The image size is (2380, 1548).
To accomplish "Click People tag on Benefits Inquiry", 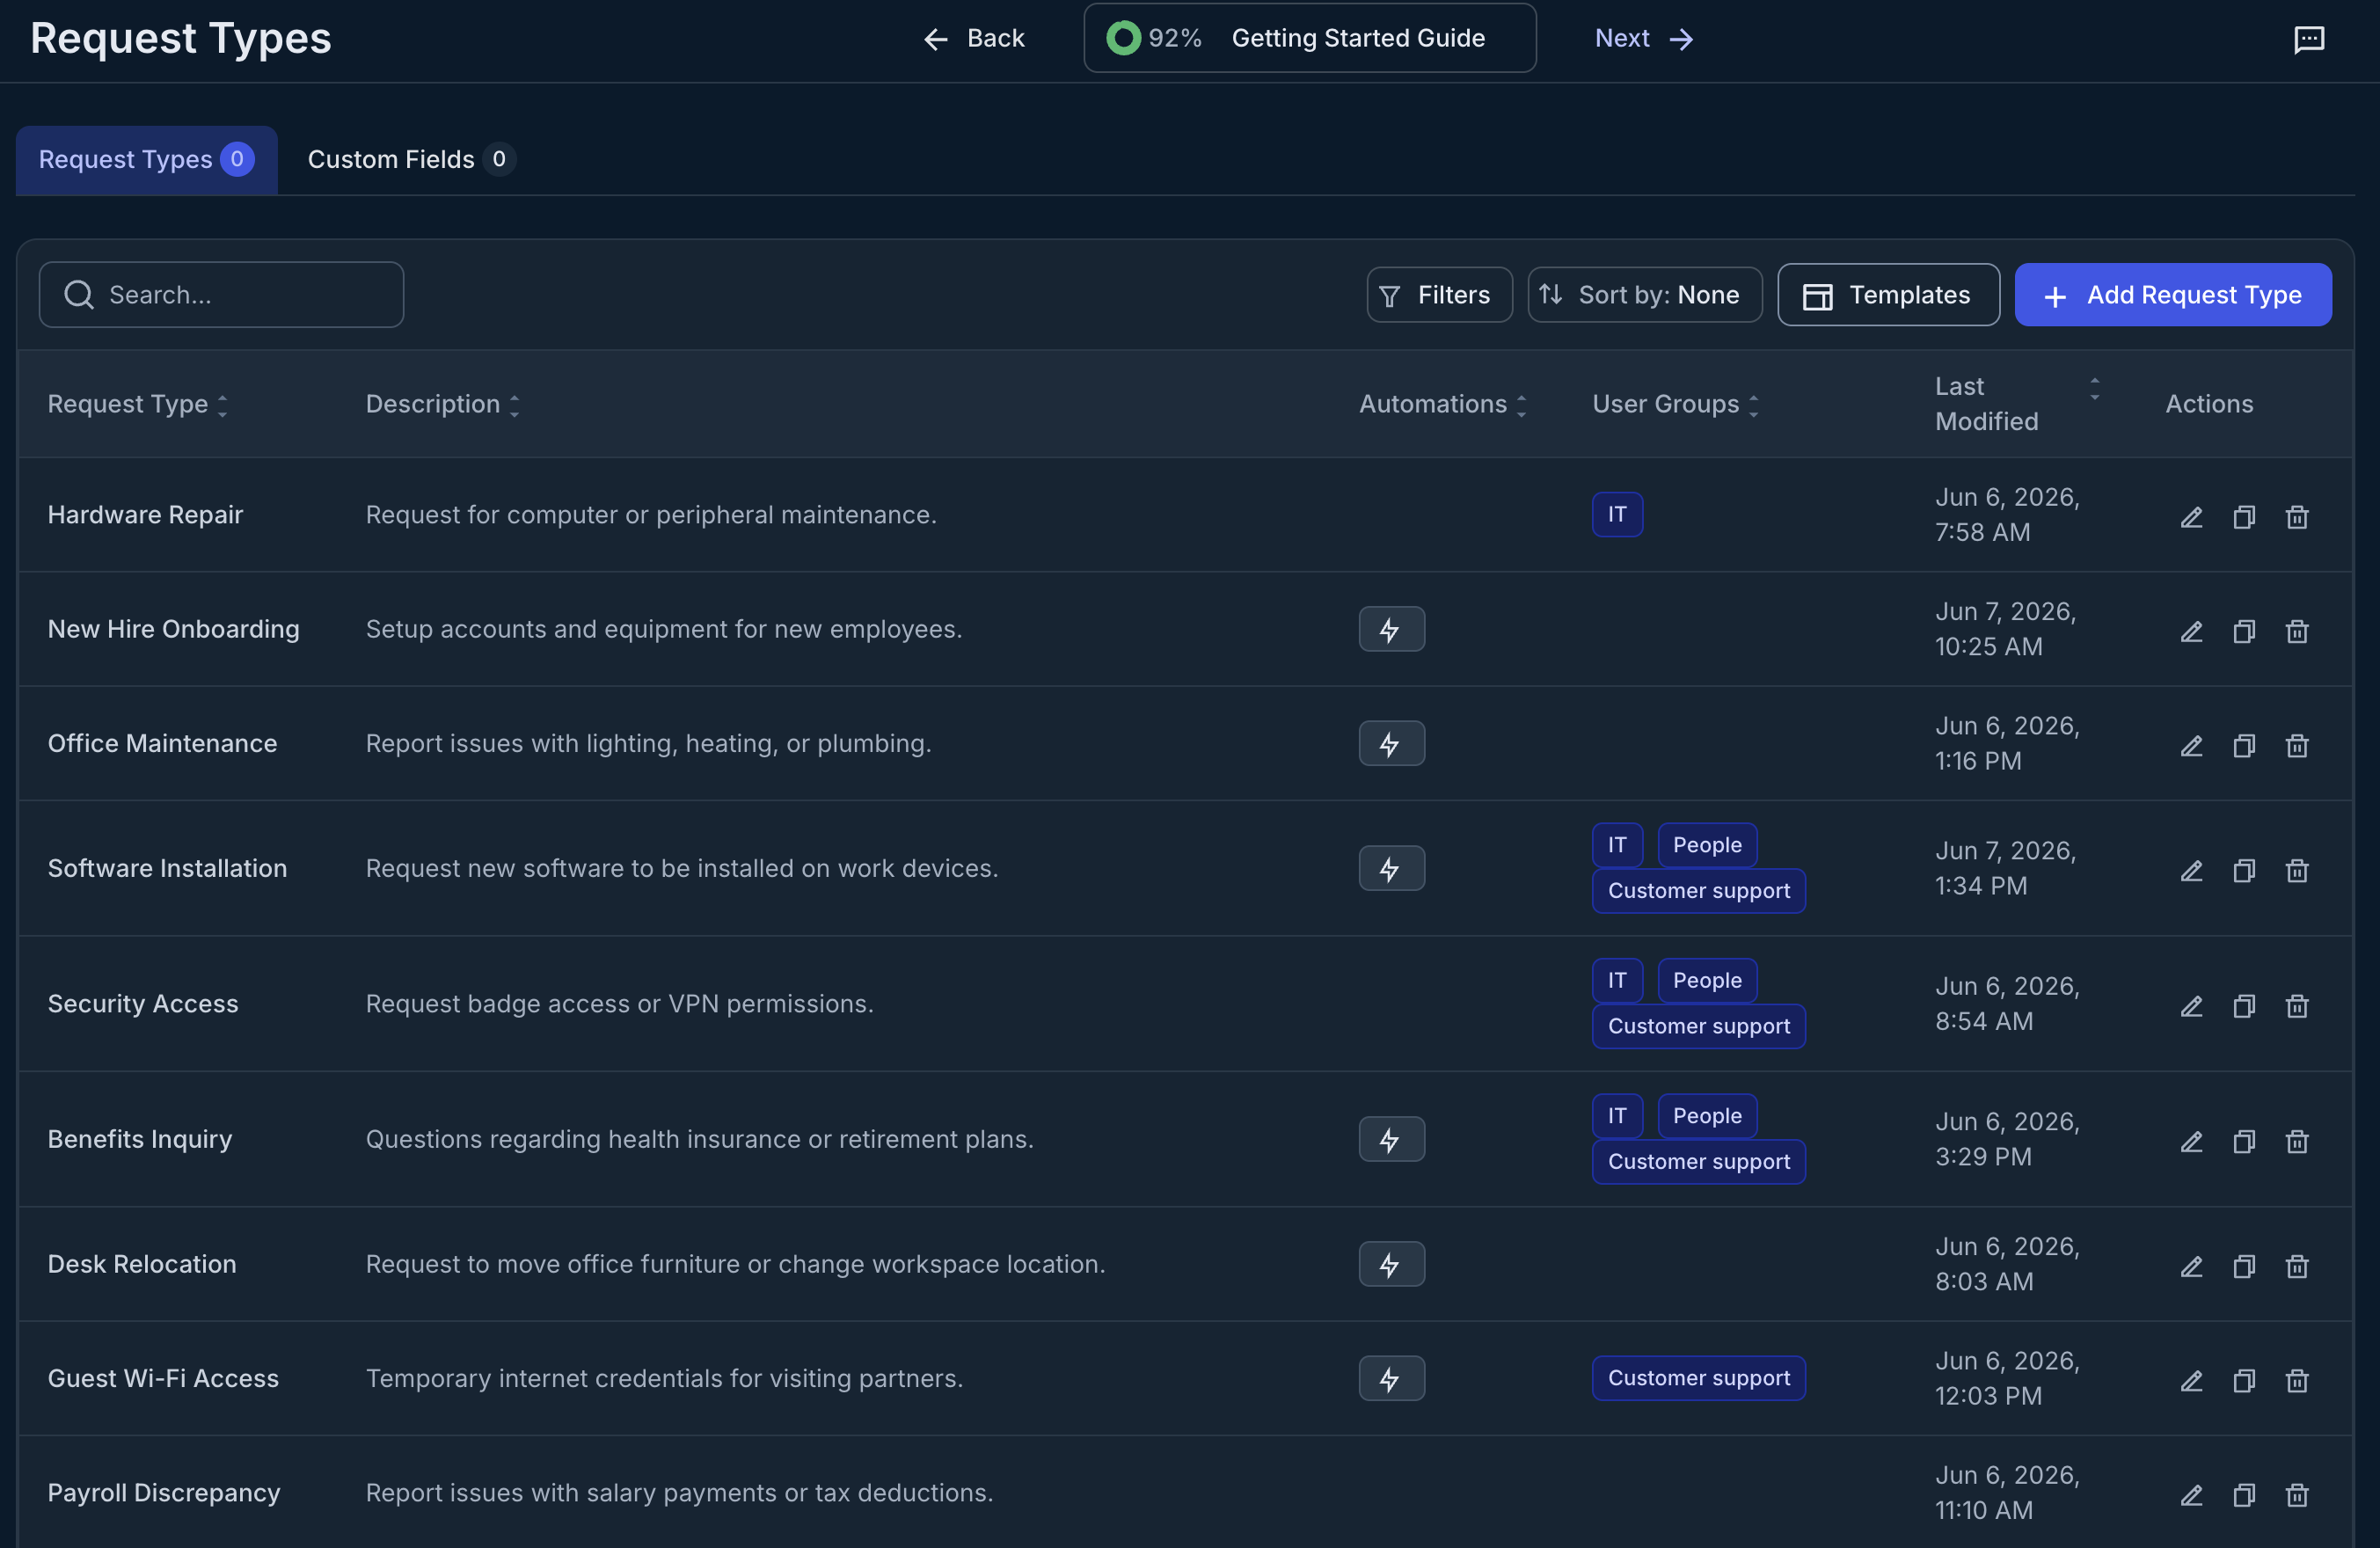I will tap(1706, 1116).
